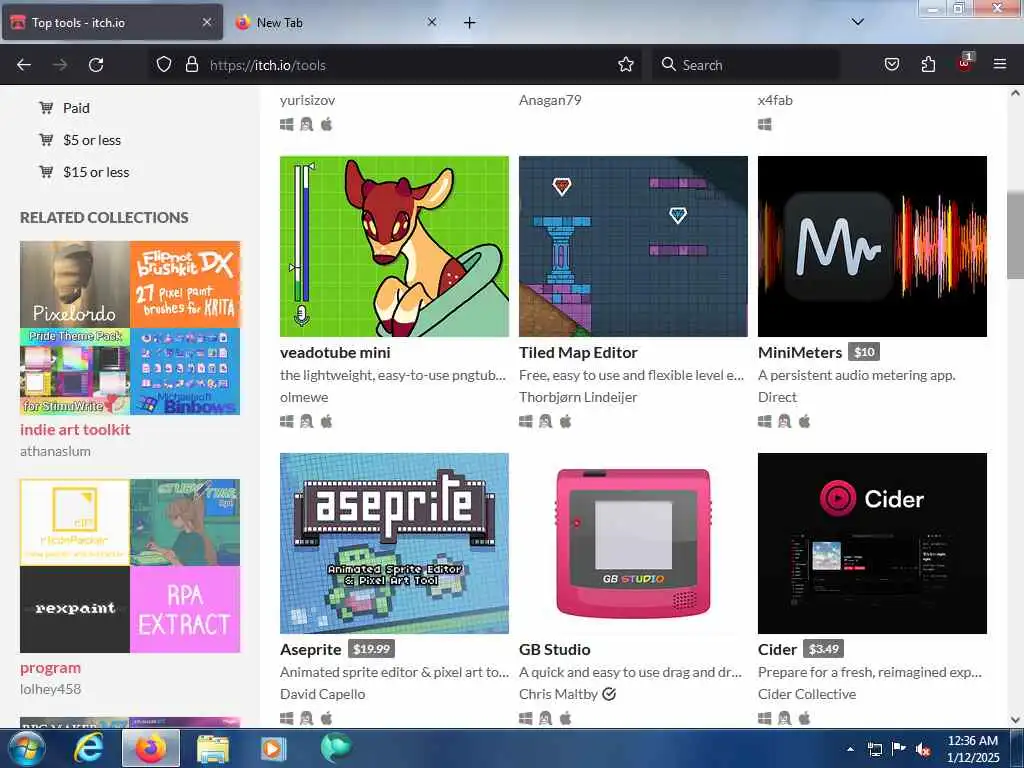The height and width of the screenshot is (768, 1024).
Task: Reload the page with the refresh icon
Action: [96, 65]
